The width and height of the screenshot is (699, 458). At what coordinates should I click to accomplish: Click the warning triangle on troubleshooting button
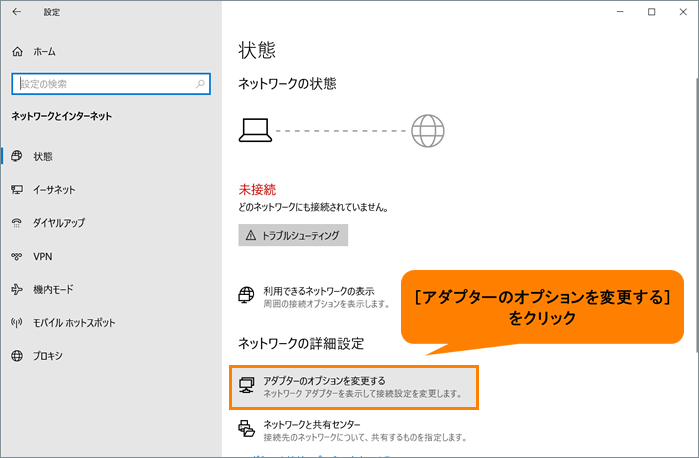(251, 235)
